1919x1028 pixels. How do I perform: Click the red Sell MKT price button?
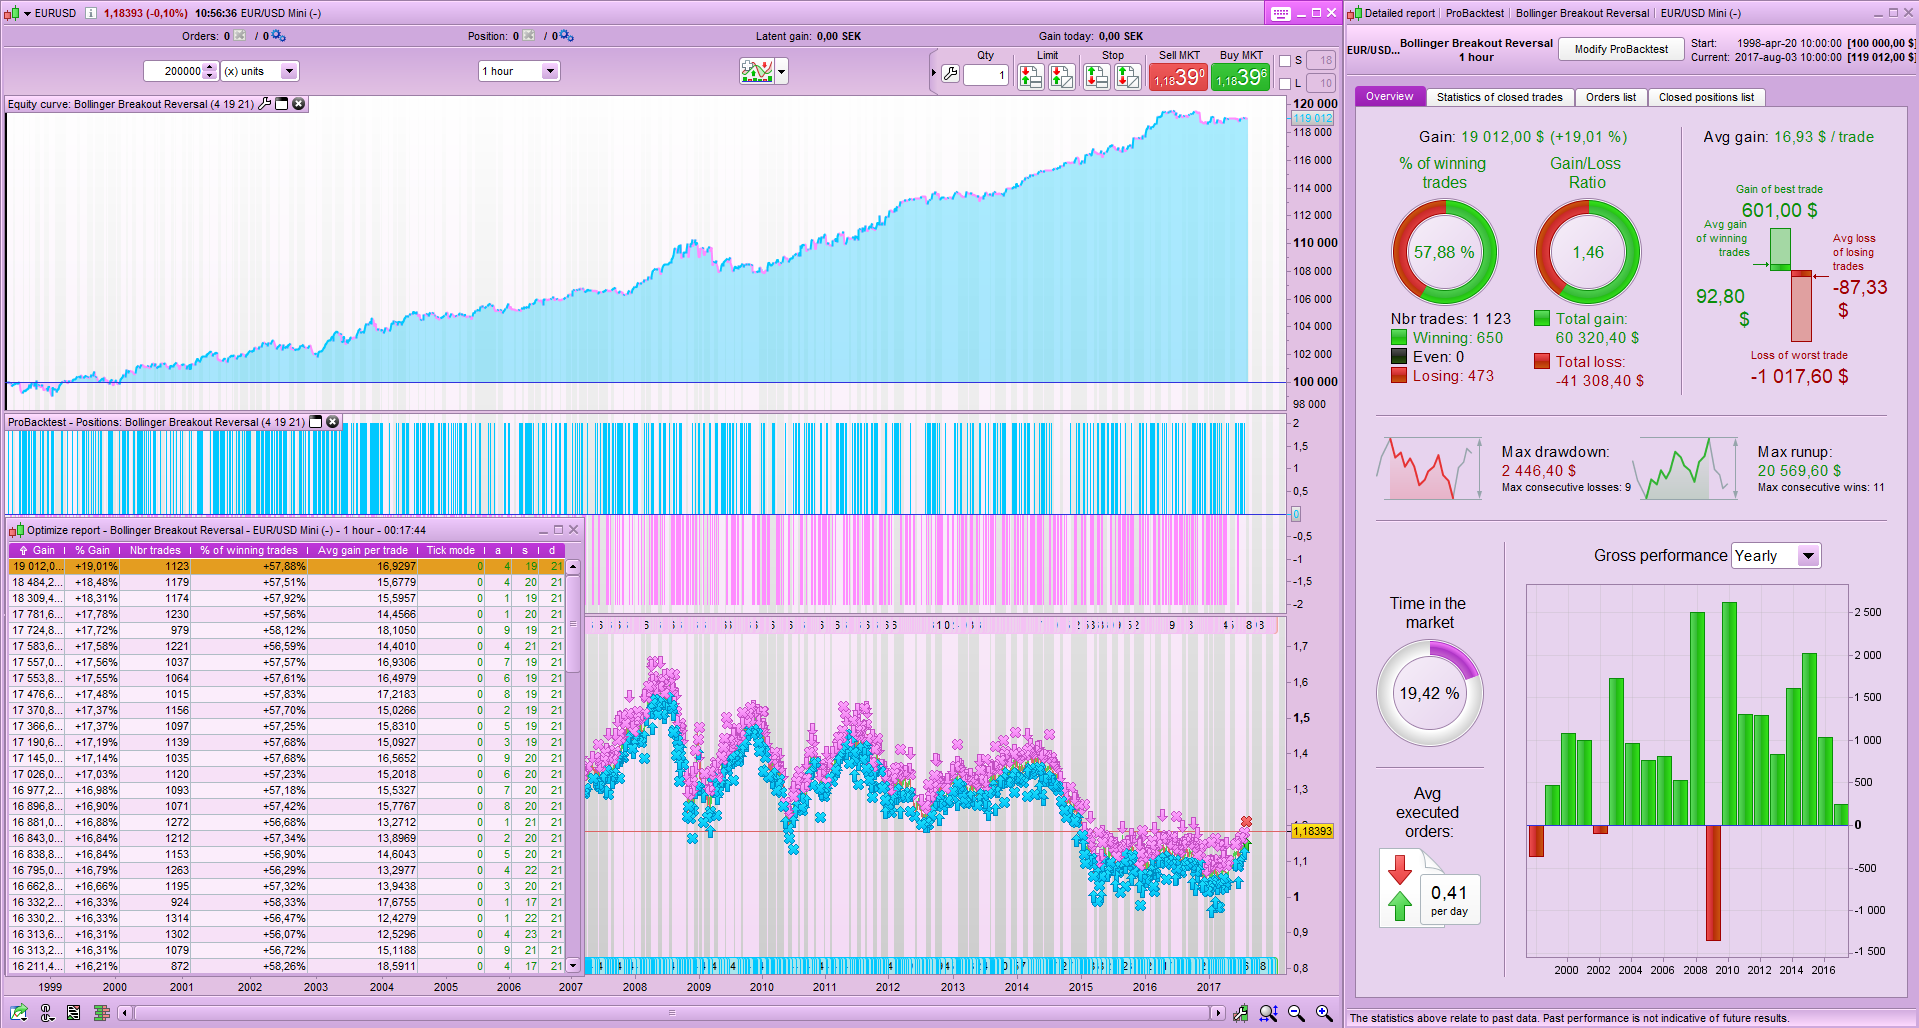tap(1179, 77)
